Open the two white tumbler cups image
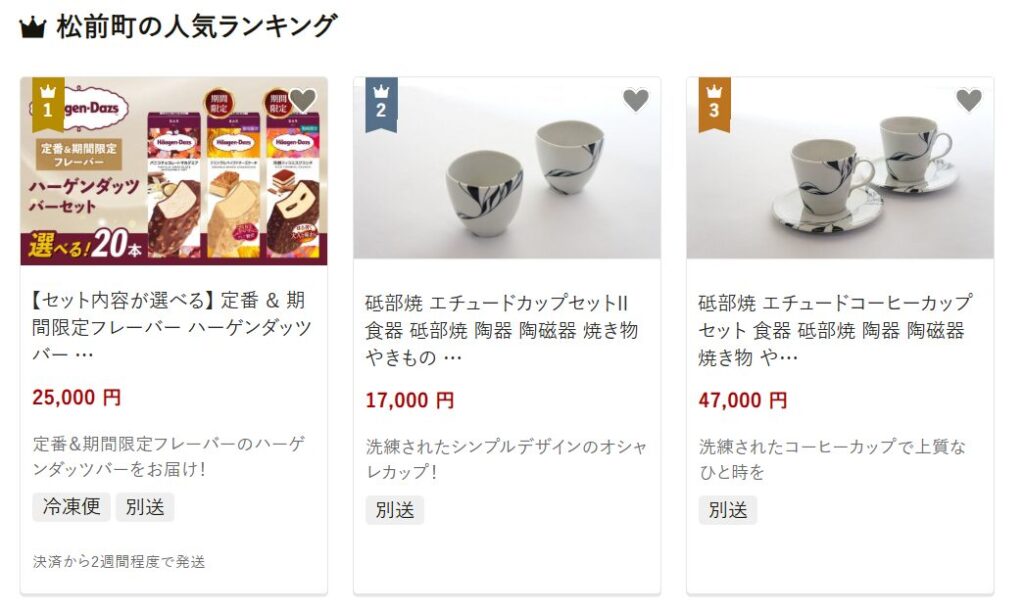1024x612 pixels. (x=507, y=168)
